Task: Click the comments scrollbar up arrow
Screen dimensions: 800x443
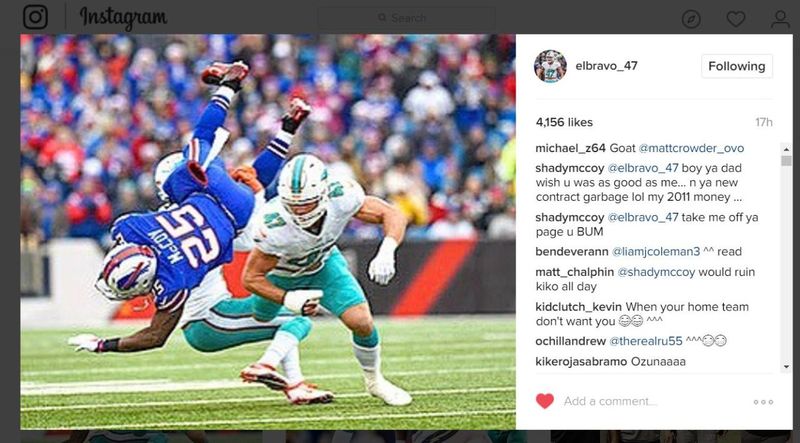Action: coord(786,150)
